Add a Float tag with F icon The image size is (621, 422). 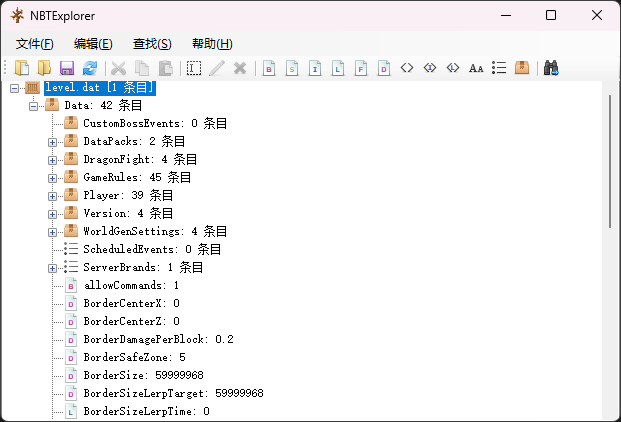(361, 68)
